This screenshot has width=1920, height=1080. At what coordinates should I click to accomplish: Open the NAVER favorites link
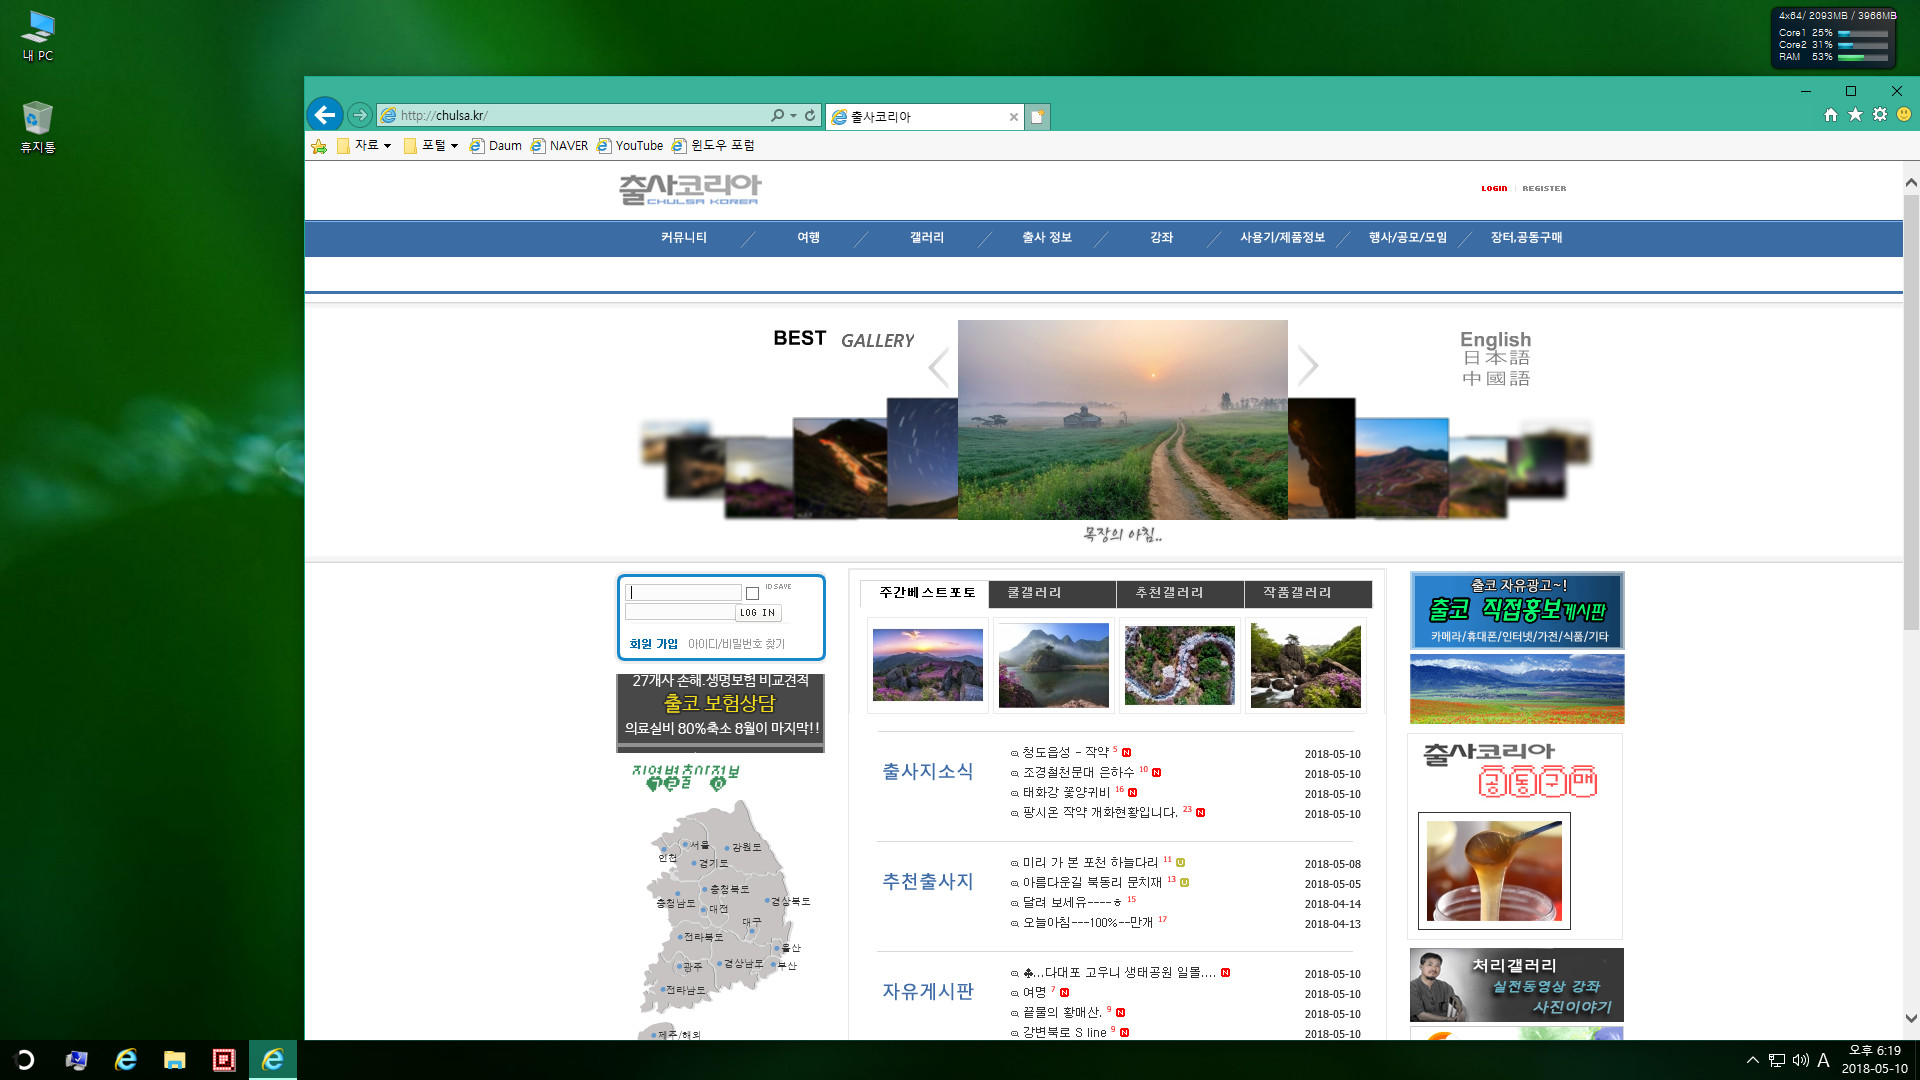[559, 146]
